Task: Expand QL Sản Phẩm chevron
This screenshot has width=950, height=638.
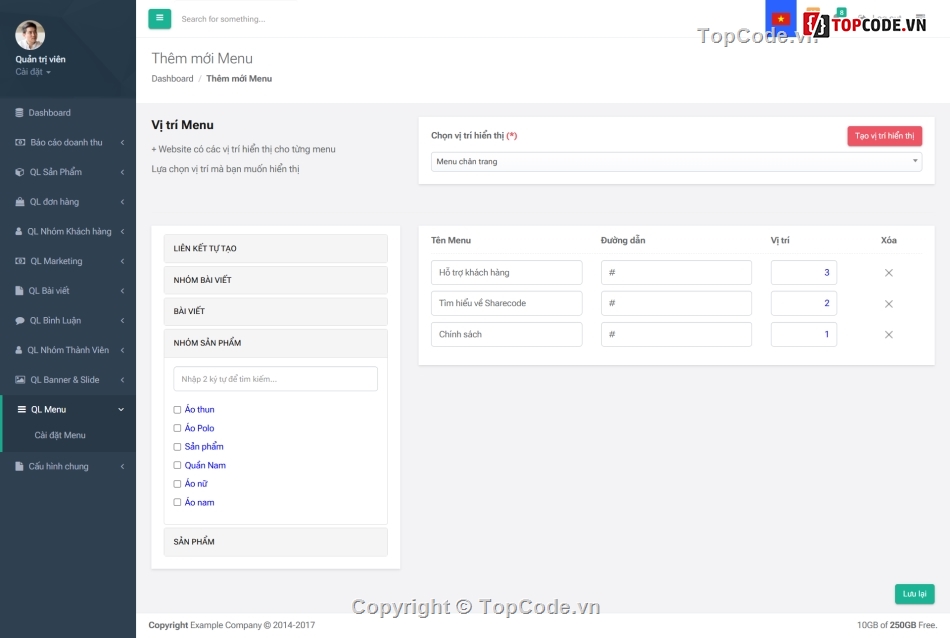Action: pos(122,172)
